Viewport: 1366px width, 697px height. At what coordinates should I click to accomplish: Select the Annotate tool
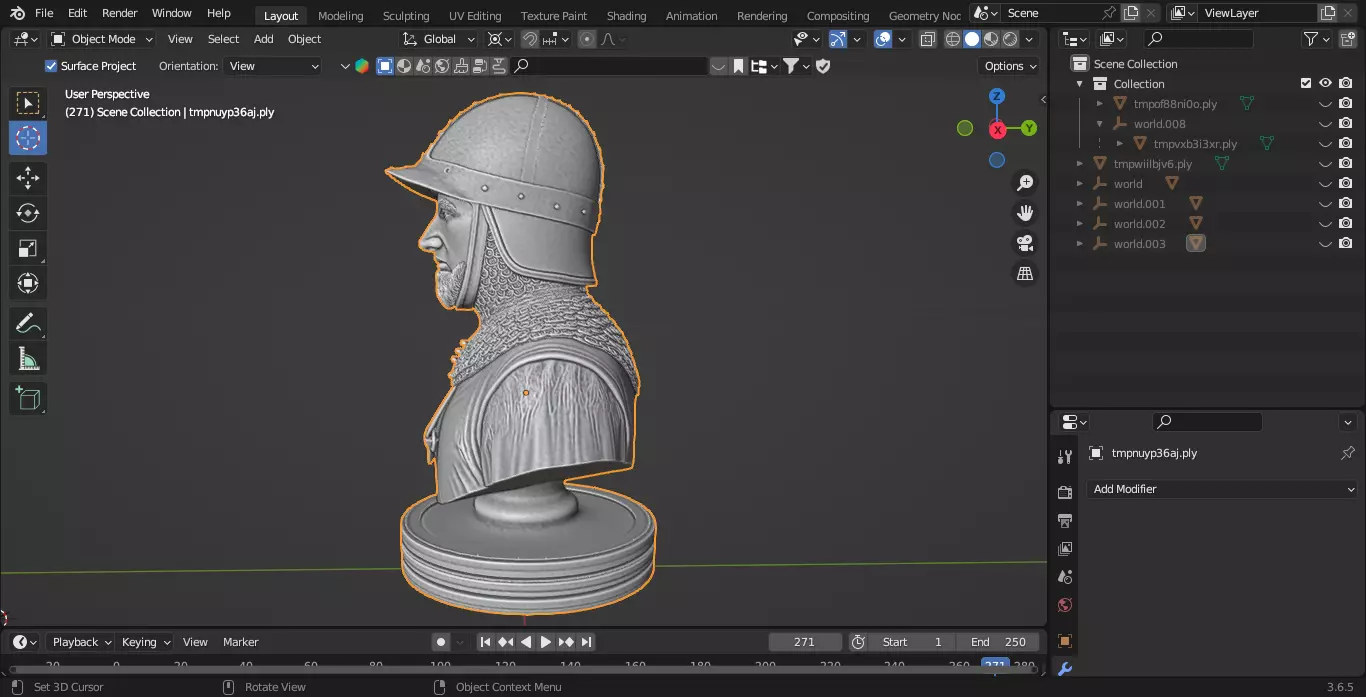coord(28,323)
